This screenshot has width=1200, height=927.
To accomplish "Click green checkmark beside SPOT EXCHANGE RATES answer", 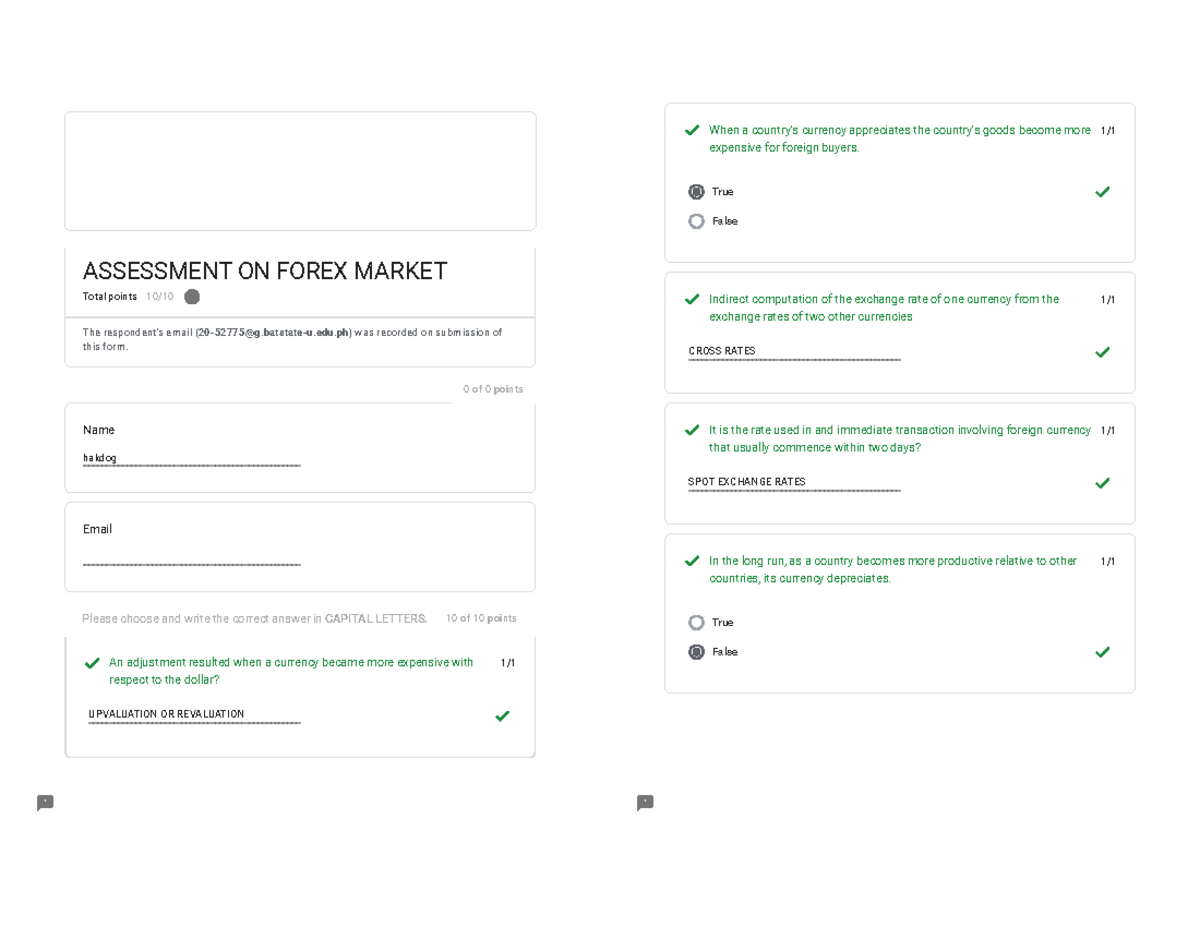I will (x=1102, y=483).
